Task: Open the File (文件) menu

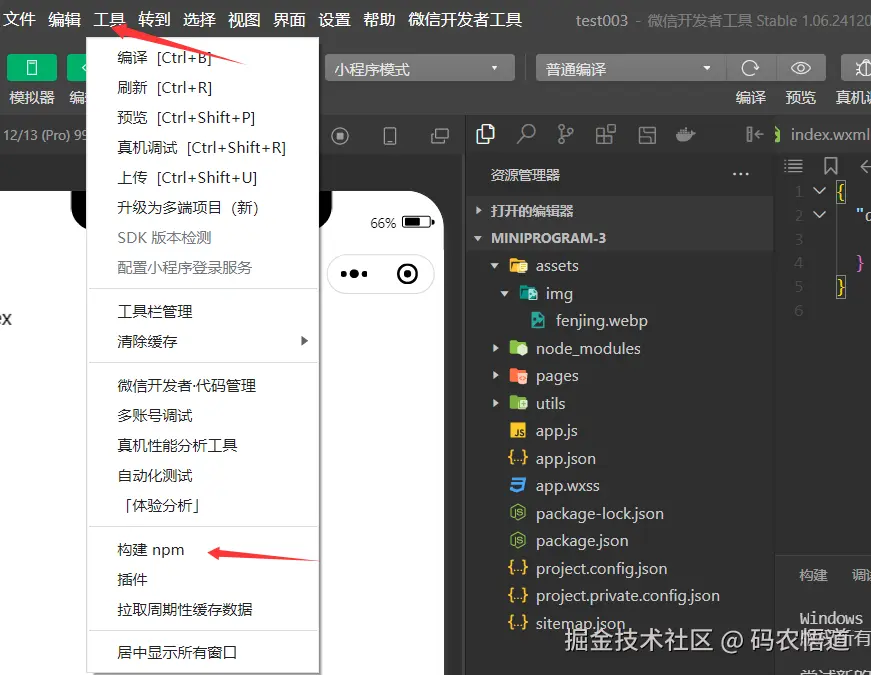Action: 19,19
